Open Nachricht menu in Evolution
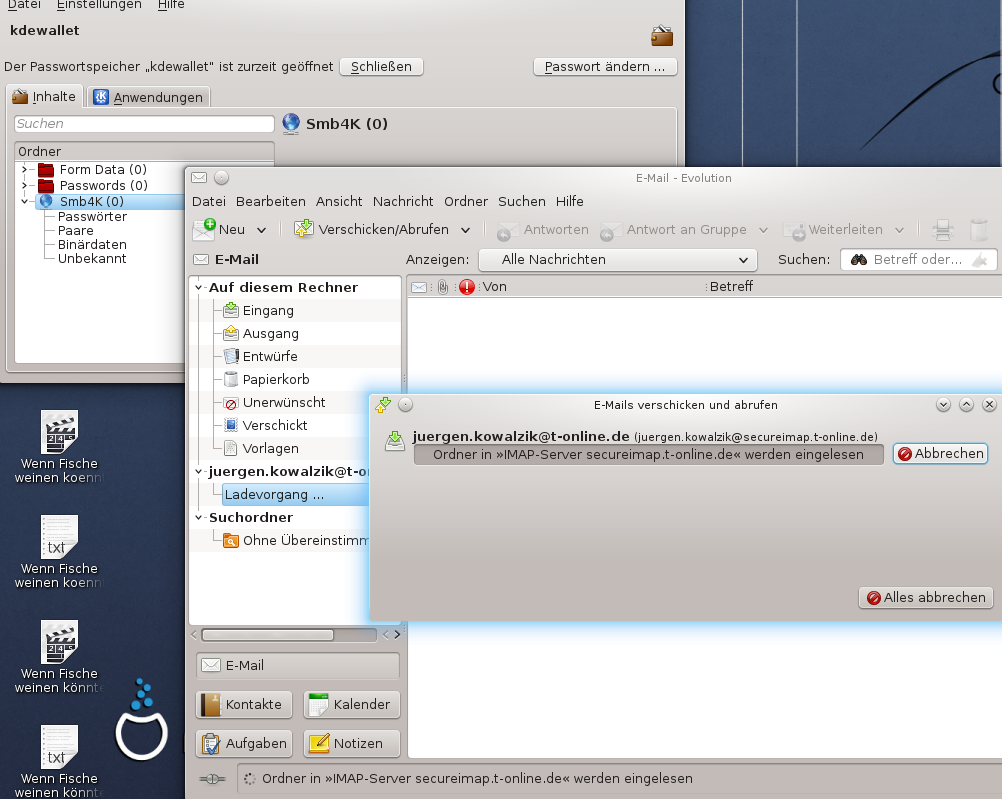Viewport: 1002px width, 799px height. click(403, 201)
